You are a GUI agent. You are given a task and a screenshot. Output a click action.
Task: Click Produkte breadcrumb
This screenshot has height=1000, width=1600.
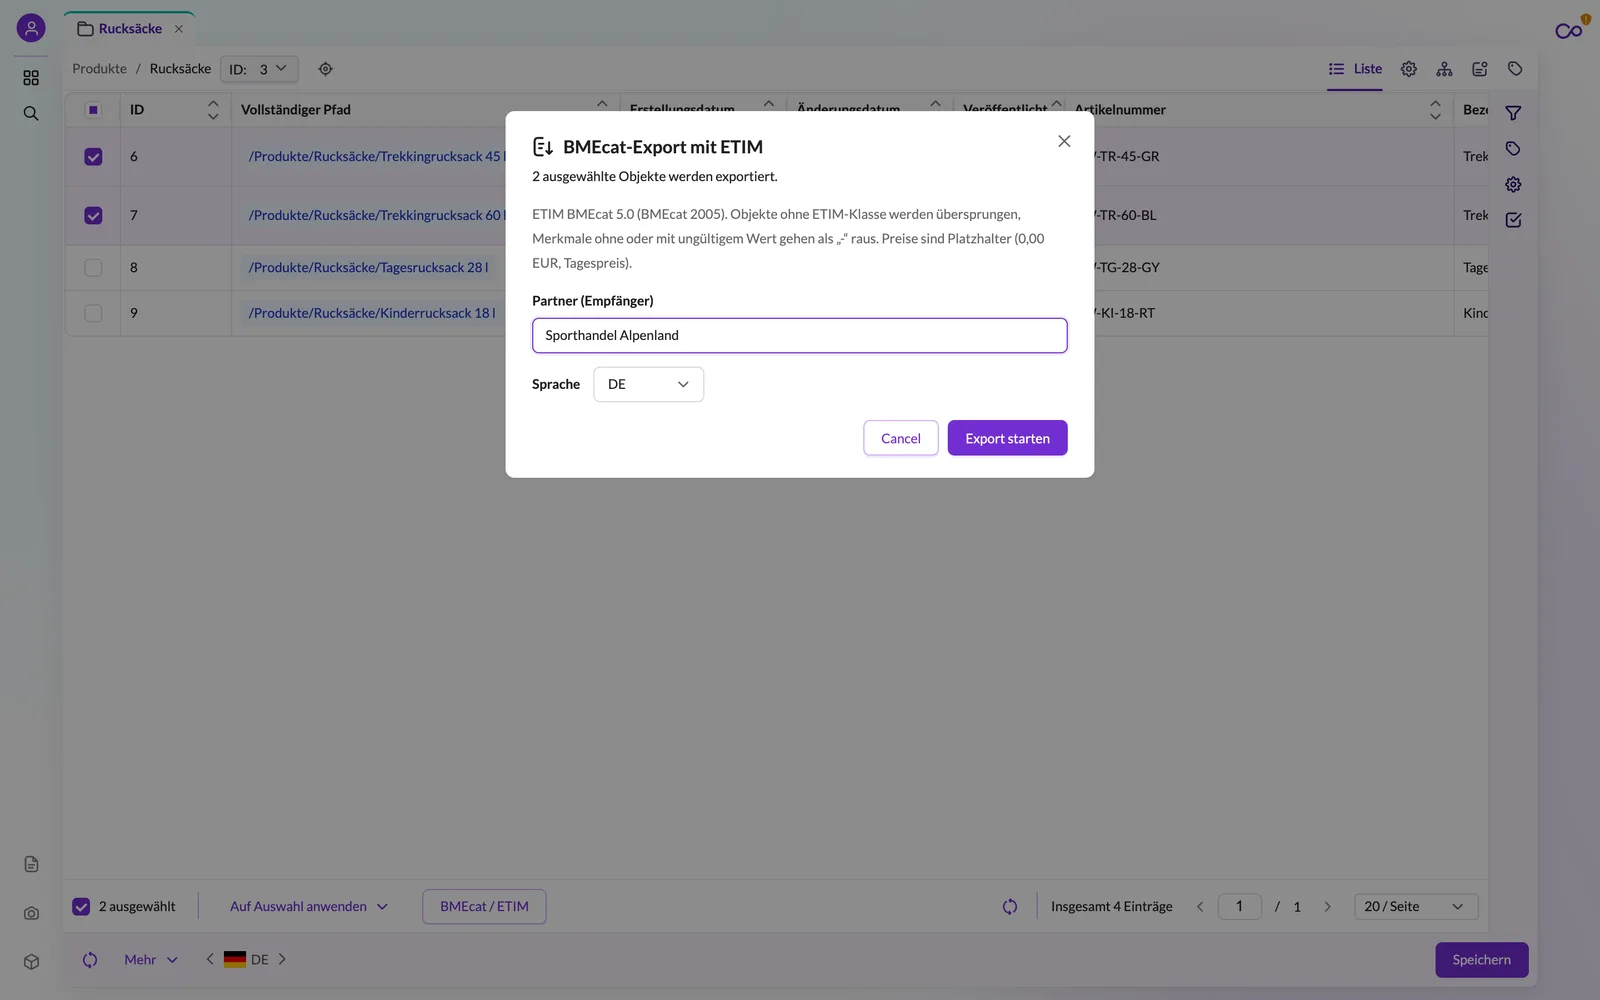click(x=99, y=69)
